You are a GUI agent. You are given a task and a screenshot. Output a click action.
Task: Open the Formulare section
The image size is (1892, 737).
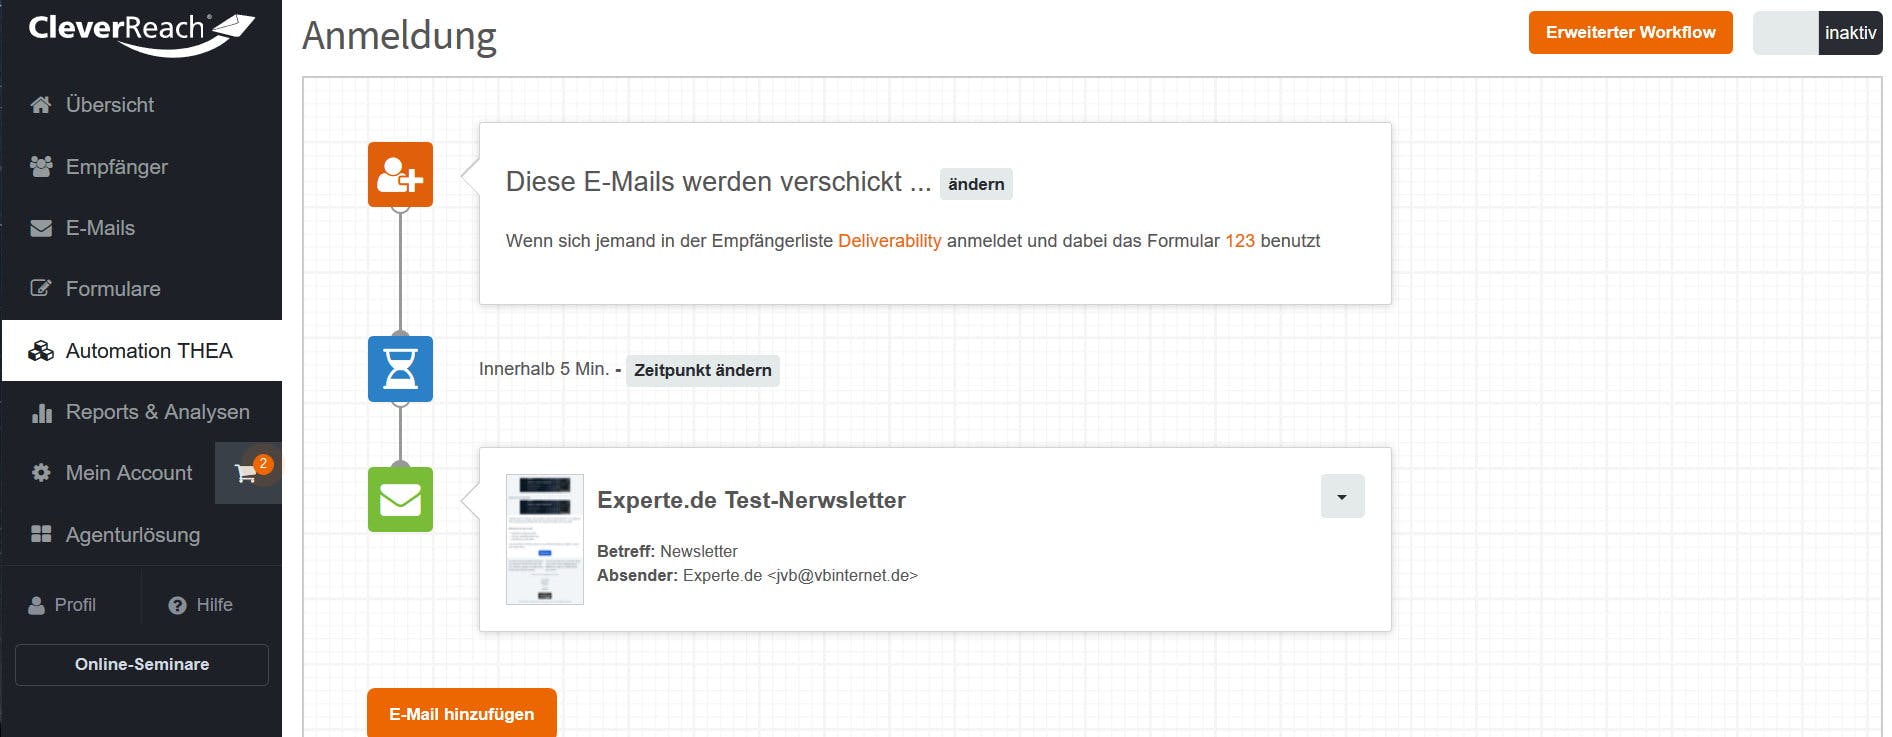[112, 289]
